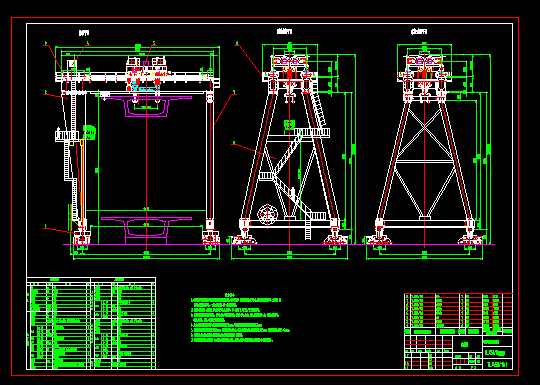Select the title text above left view
This screenshot has width=540, height=385.
point(84,33)
